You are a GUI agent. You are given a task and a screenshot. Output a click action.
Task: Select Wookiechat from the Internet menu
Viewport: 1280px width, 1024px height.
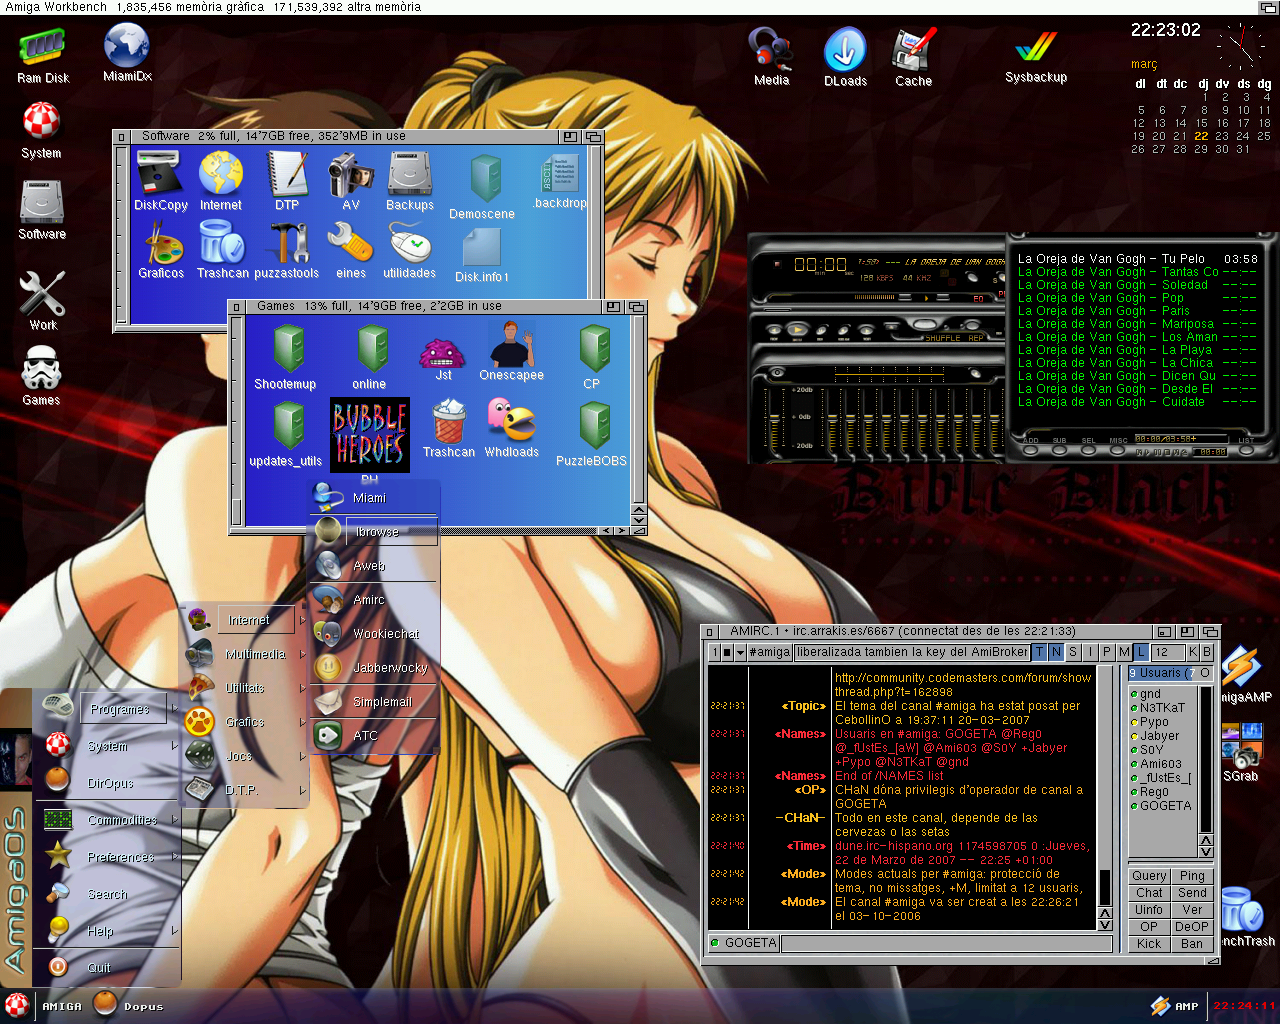[385, 634]
